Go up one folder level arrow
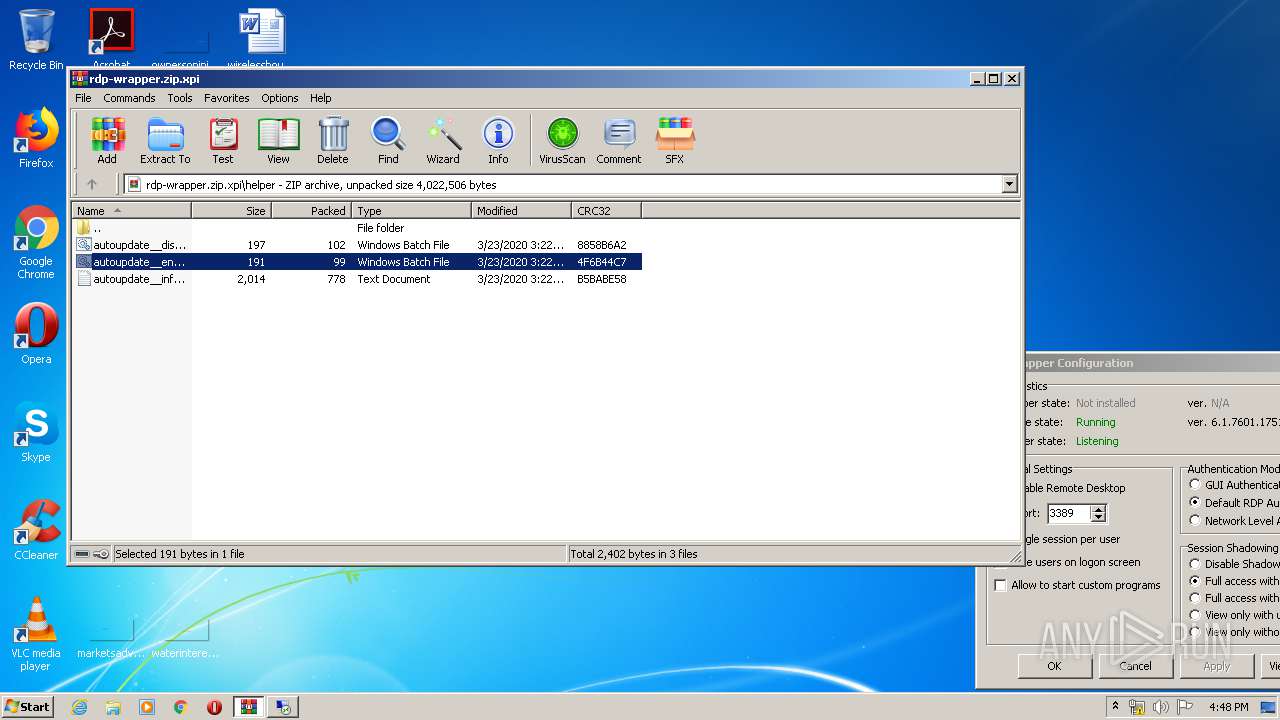 92,184
